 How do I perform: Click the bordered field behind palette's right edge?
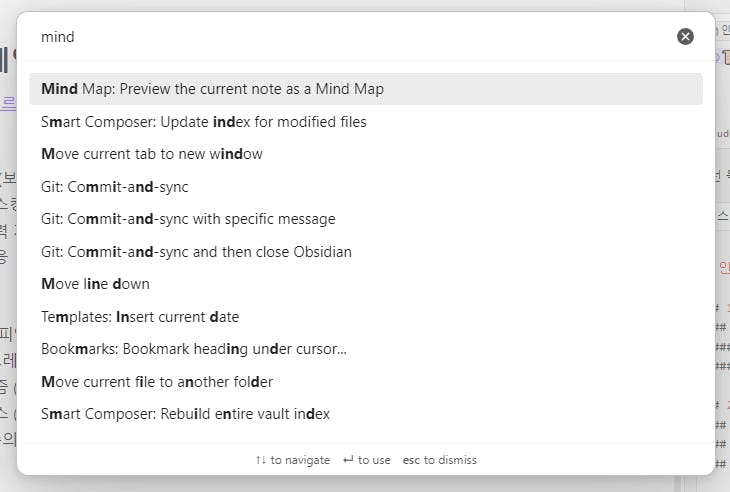(722, 214)
